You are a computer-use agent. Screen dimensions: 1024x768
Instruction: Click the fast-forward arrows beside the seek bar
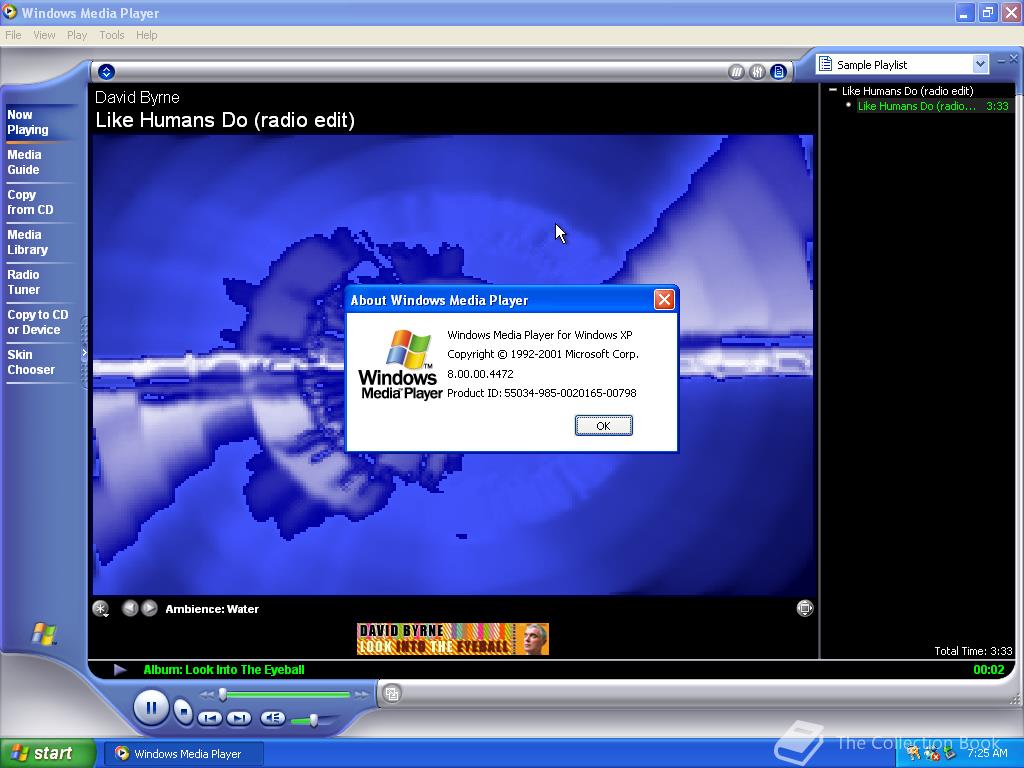[361, 695]
